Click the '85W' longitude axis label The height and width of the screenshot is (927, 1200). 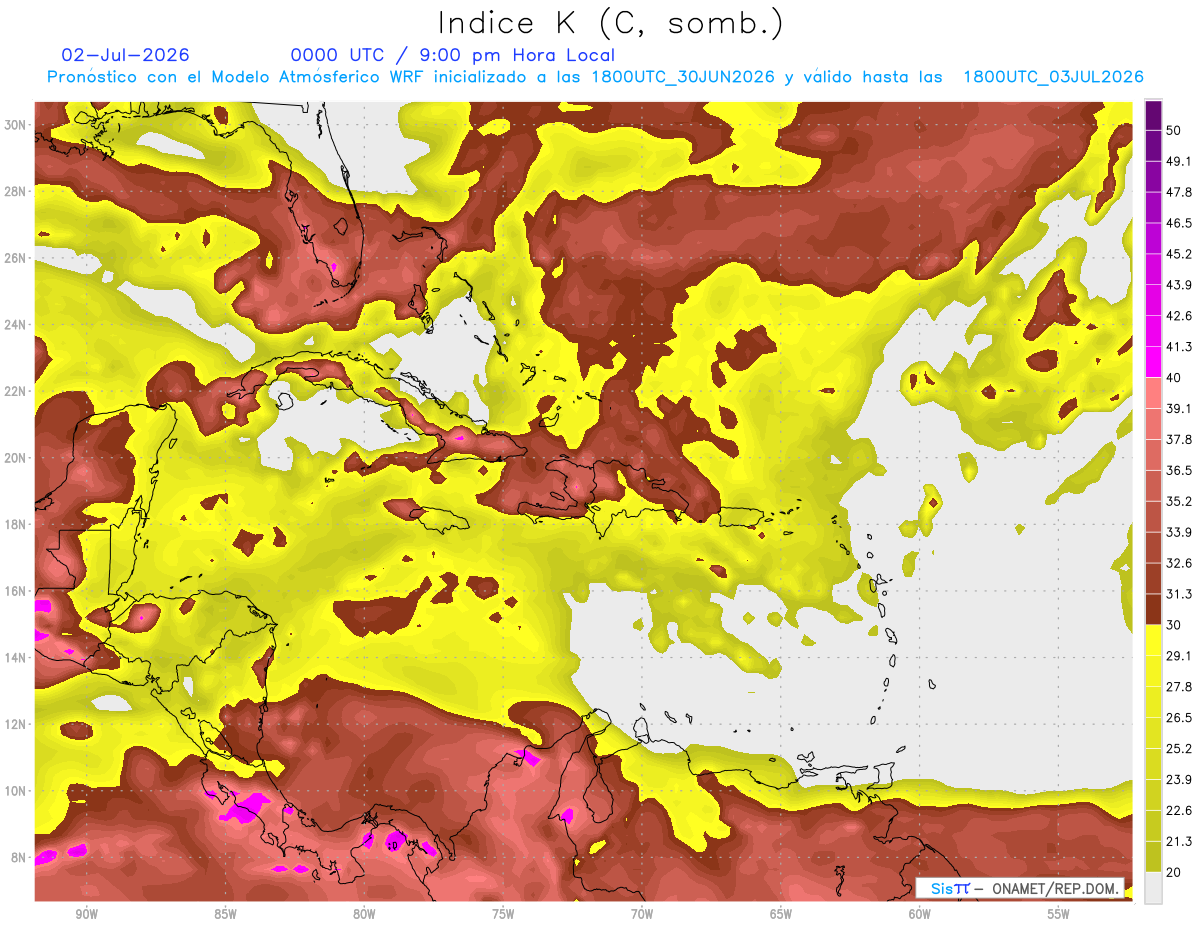225,915
